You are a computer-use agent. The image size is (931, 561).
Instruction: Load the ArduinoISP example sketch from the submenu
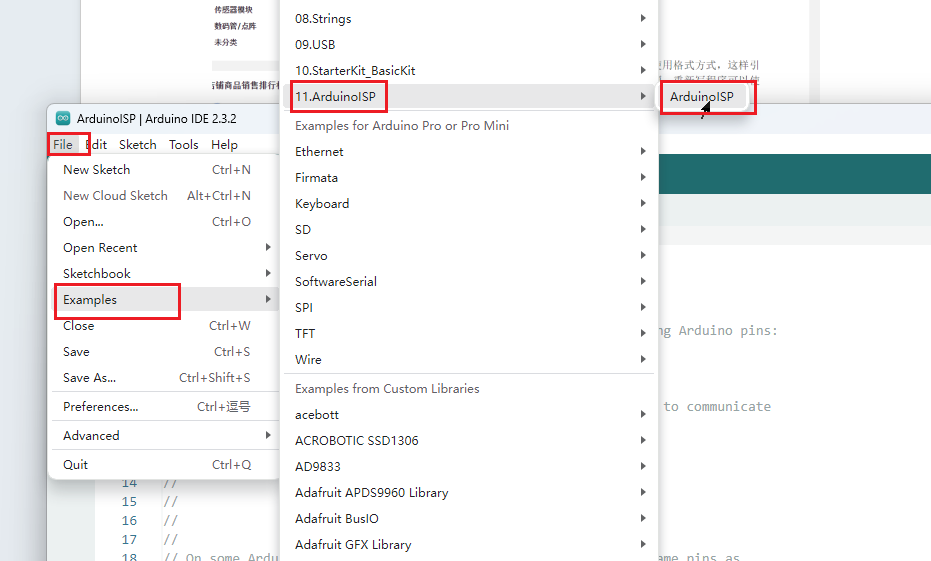pyautogui.click(x=702, y=97)
